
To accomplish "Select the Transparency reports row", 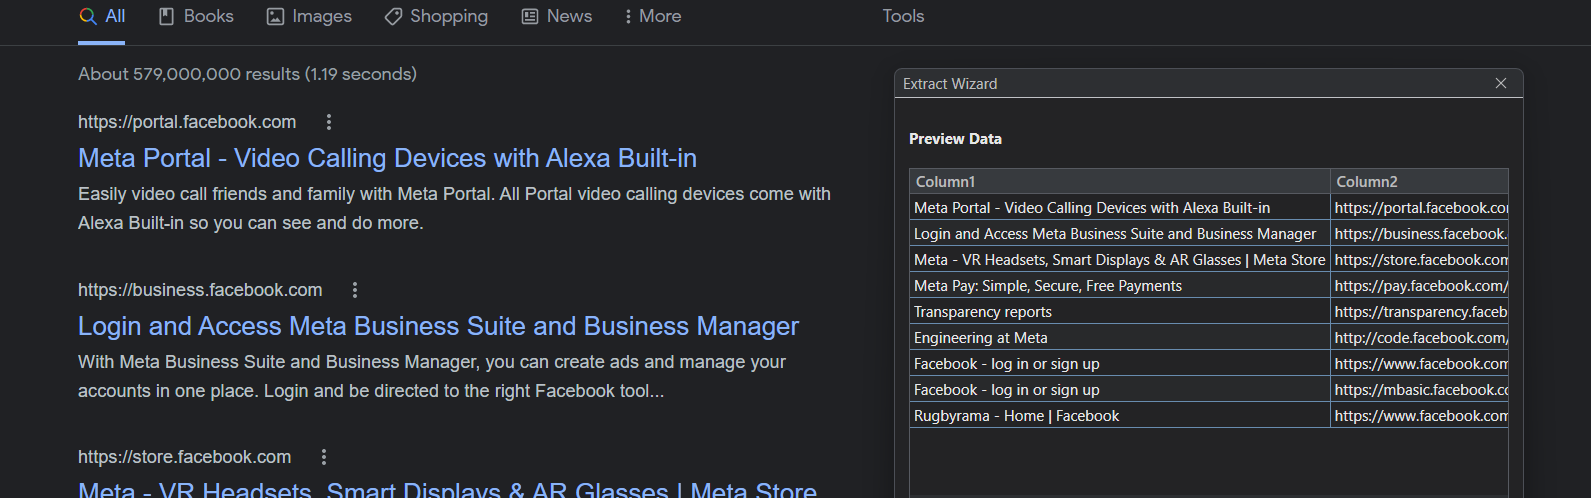I will point(1208,312).
